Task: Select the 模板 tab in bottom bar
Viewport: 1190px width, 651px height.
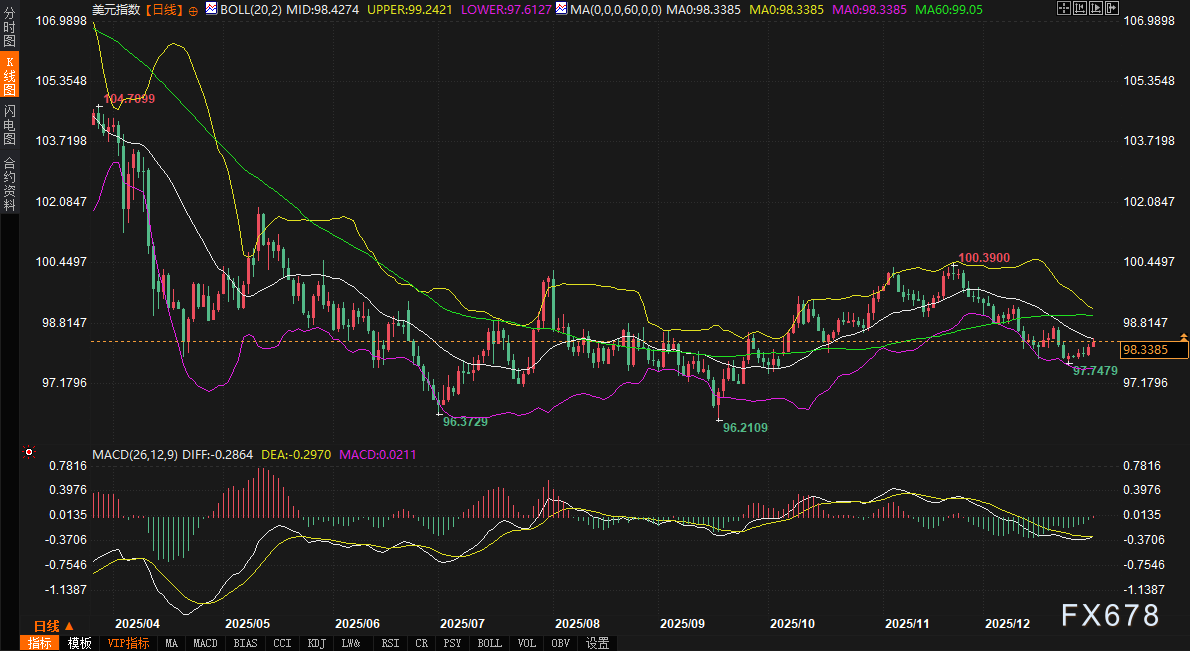Action: coord(80,643)
